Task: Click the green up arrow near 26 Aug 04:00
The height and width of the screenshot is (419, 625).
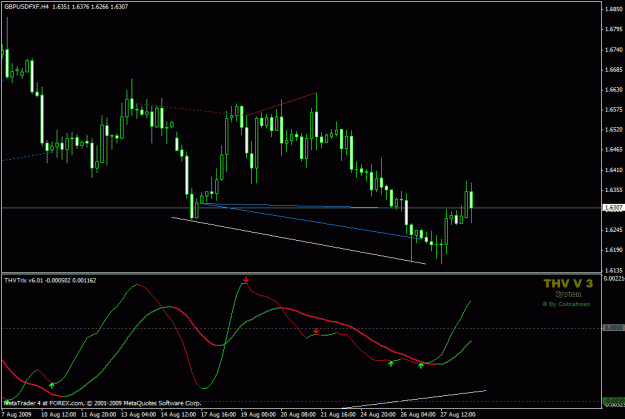Action: pos(421,365)
